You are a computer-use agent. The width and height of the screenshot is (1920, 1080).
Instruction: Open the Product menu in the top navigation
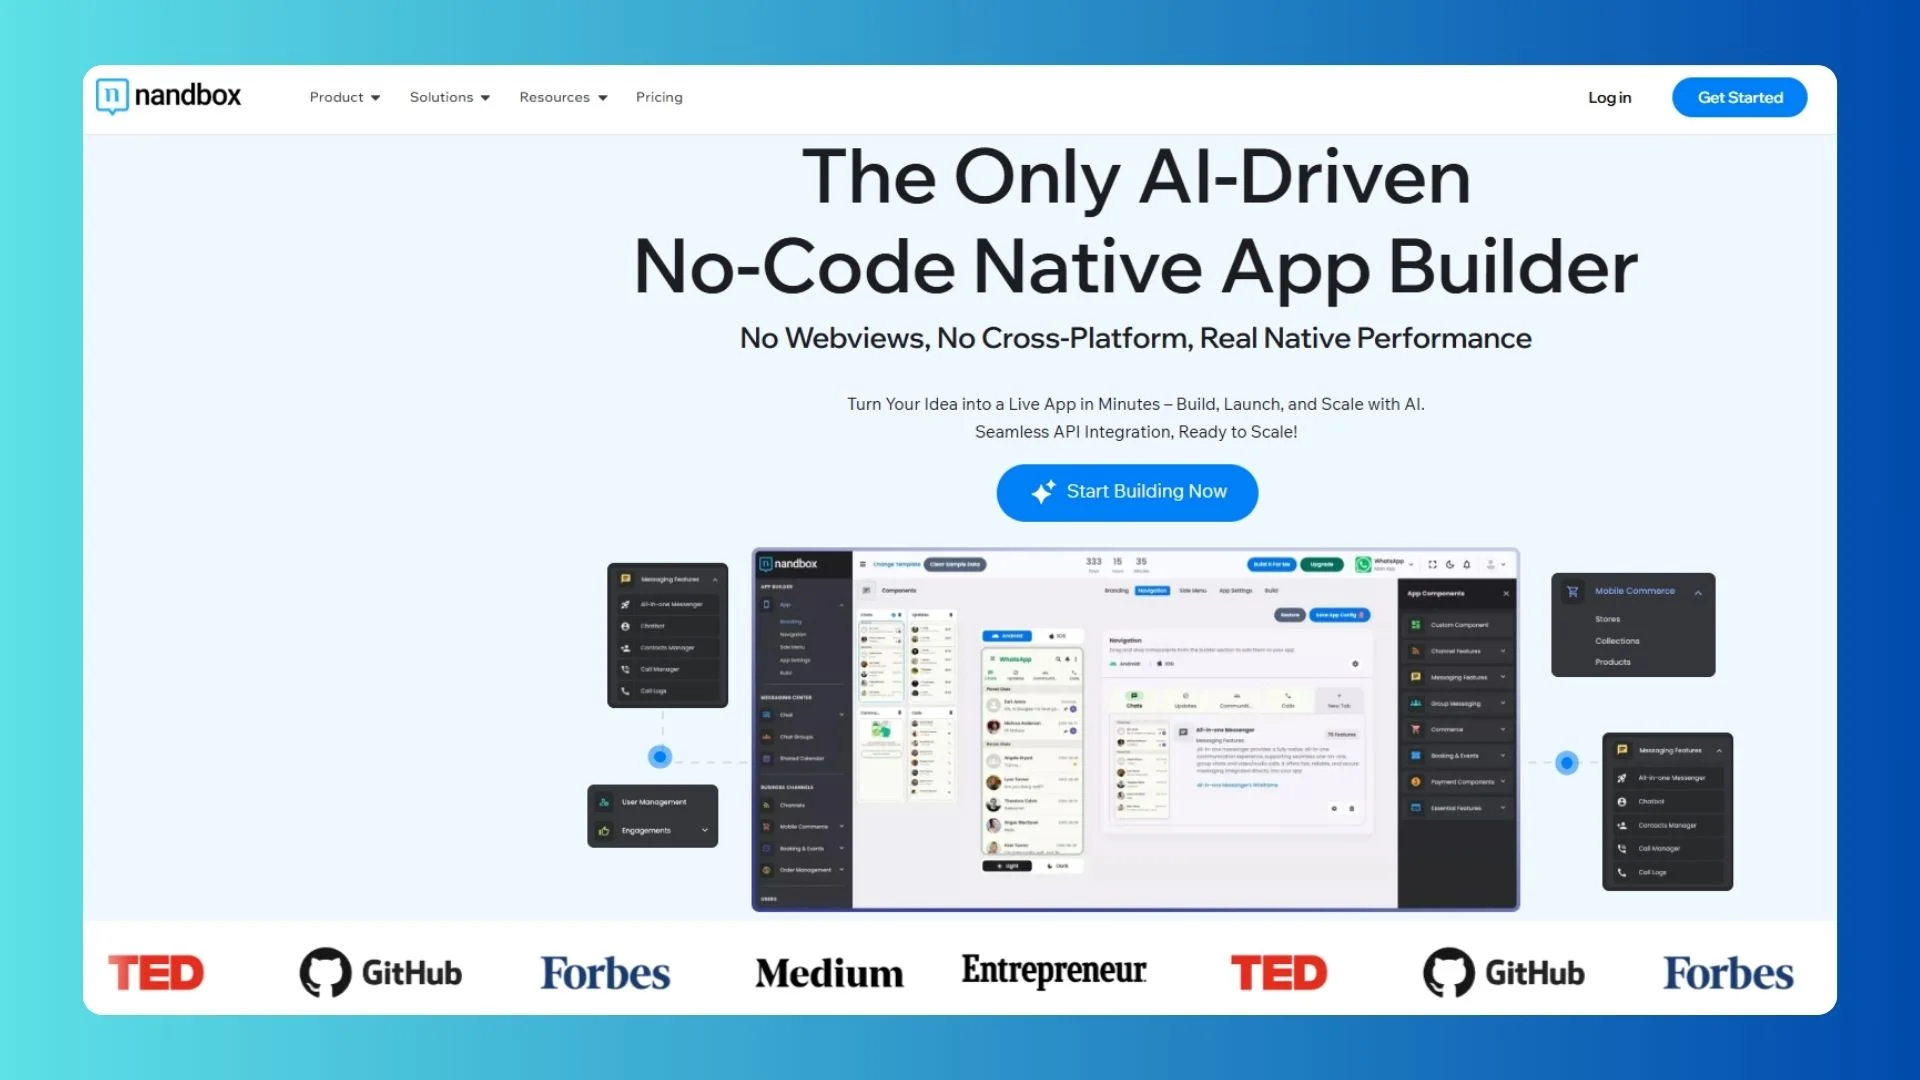click(344, 97)
